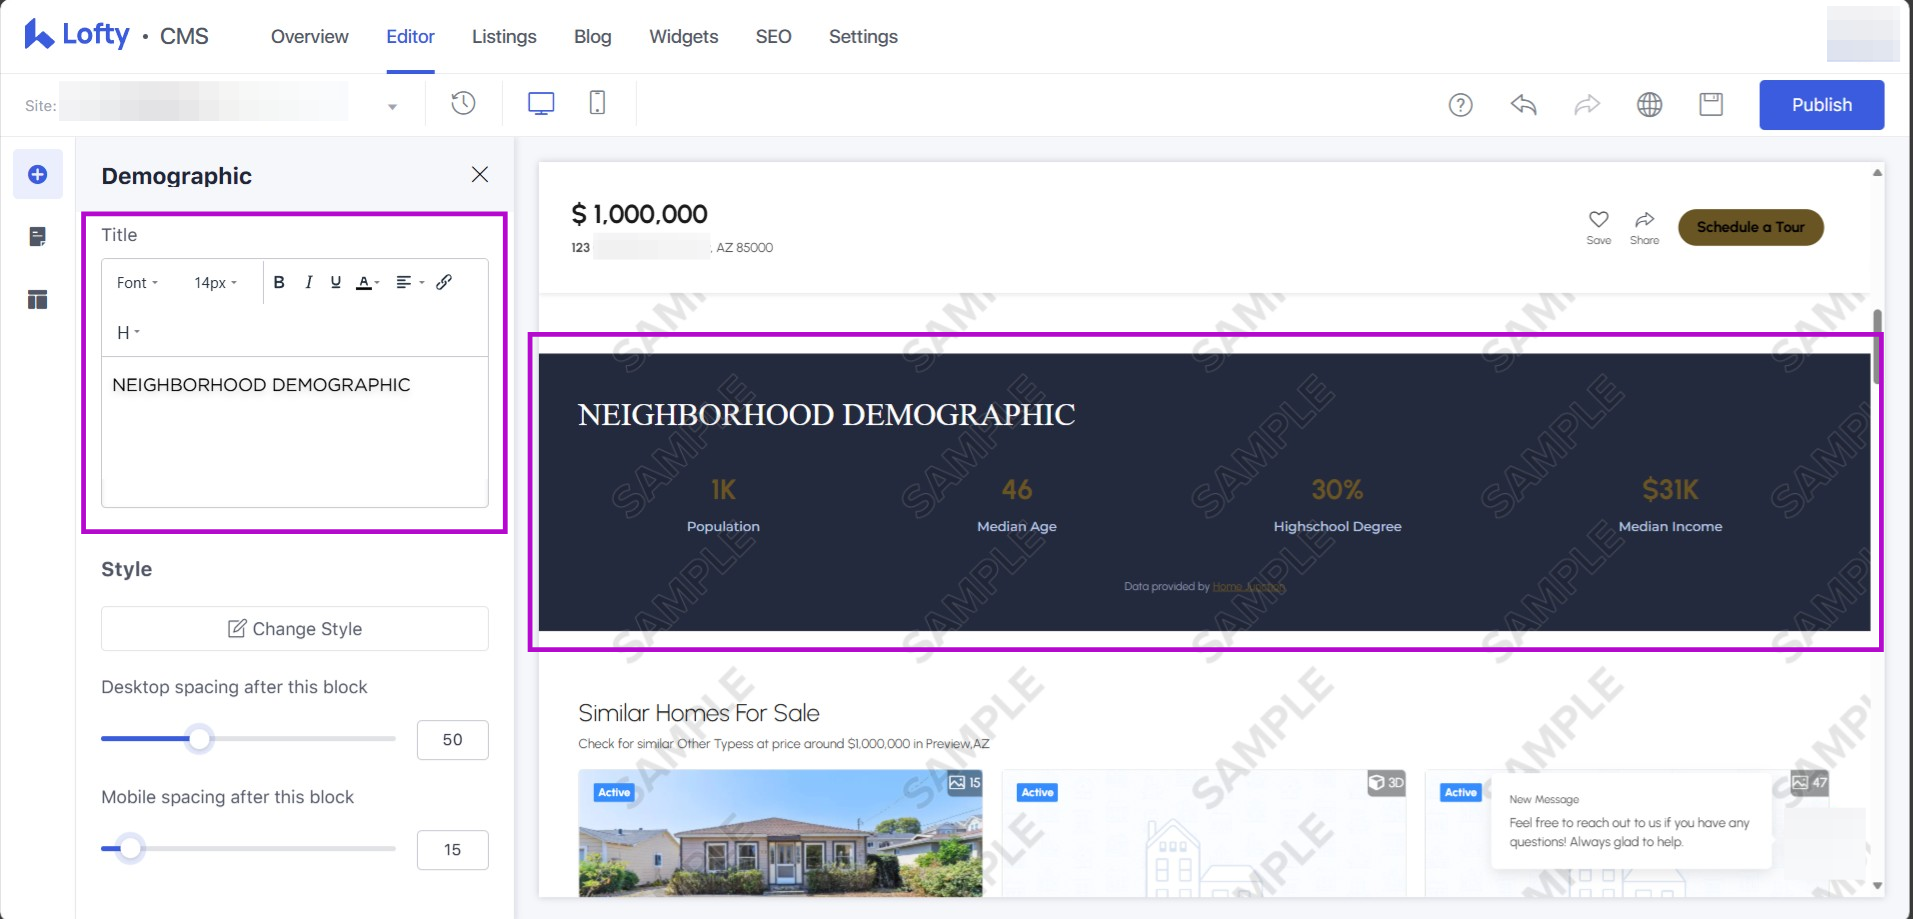
Task: Click the globe icon in toolbar
Action: pyautogui.click(x=1649, y=105)
